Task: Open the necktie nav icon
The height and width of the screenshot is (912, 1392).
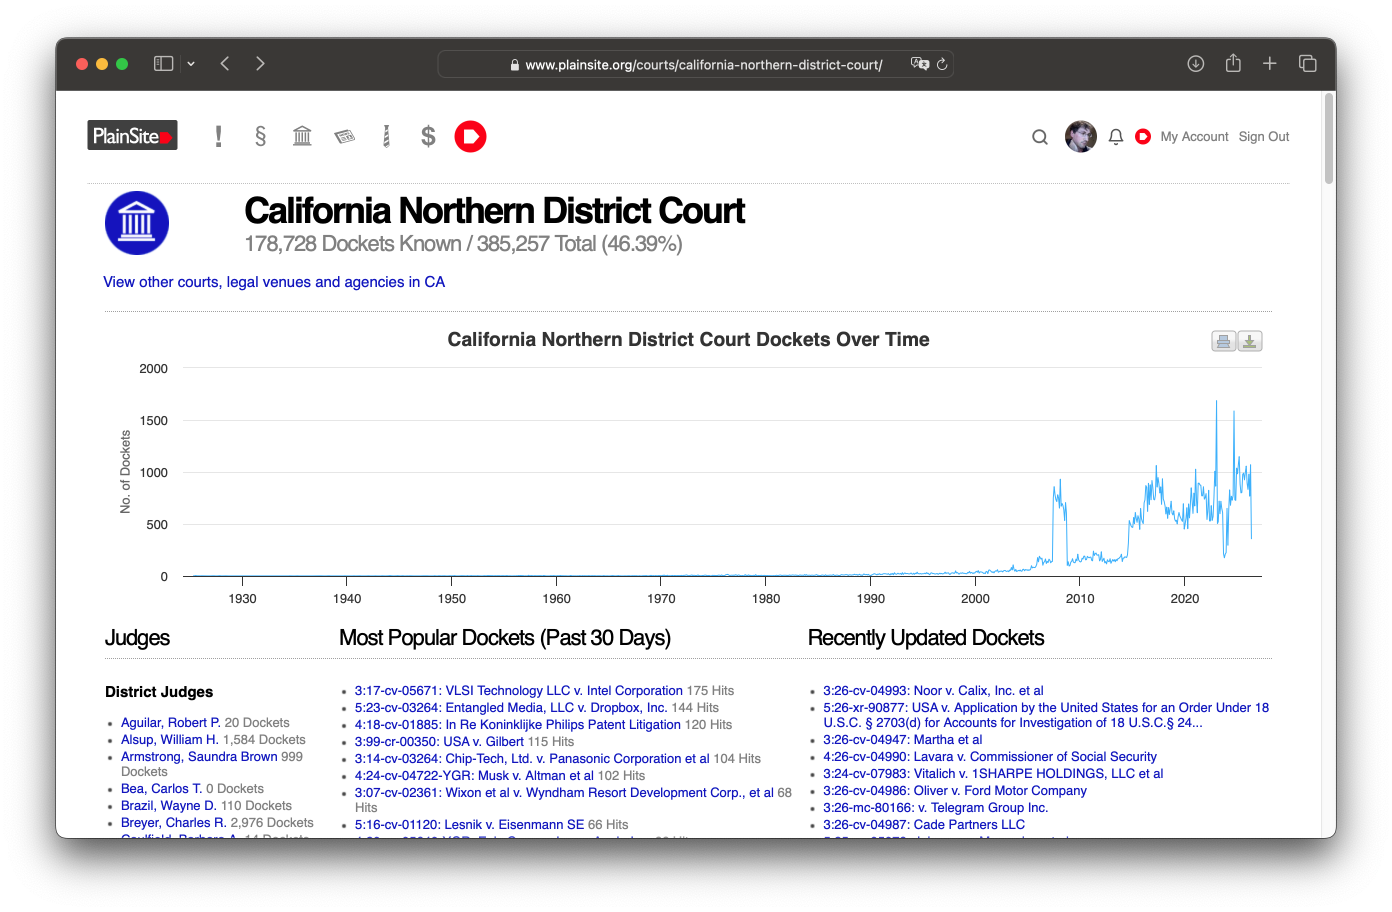Action: click(x=386, y=136)
